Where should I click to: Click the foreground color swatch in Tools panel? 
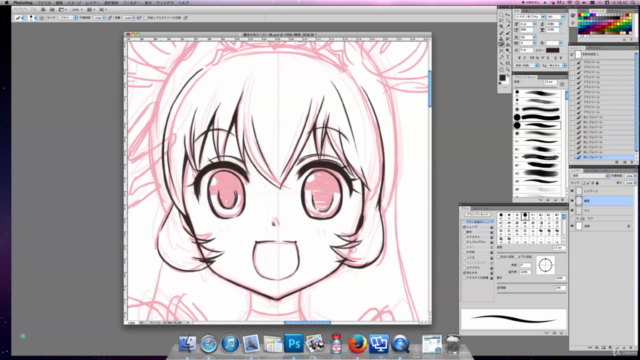(502, 78)
